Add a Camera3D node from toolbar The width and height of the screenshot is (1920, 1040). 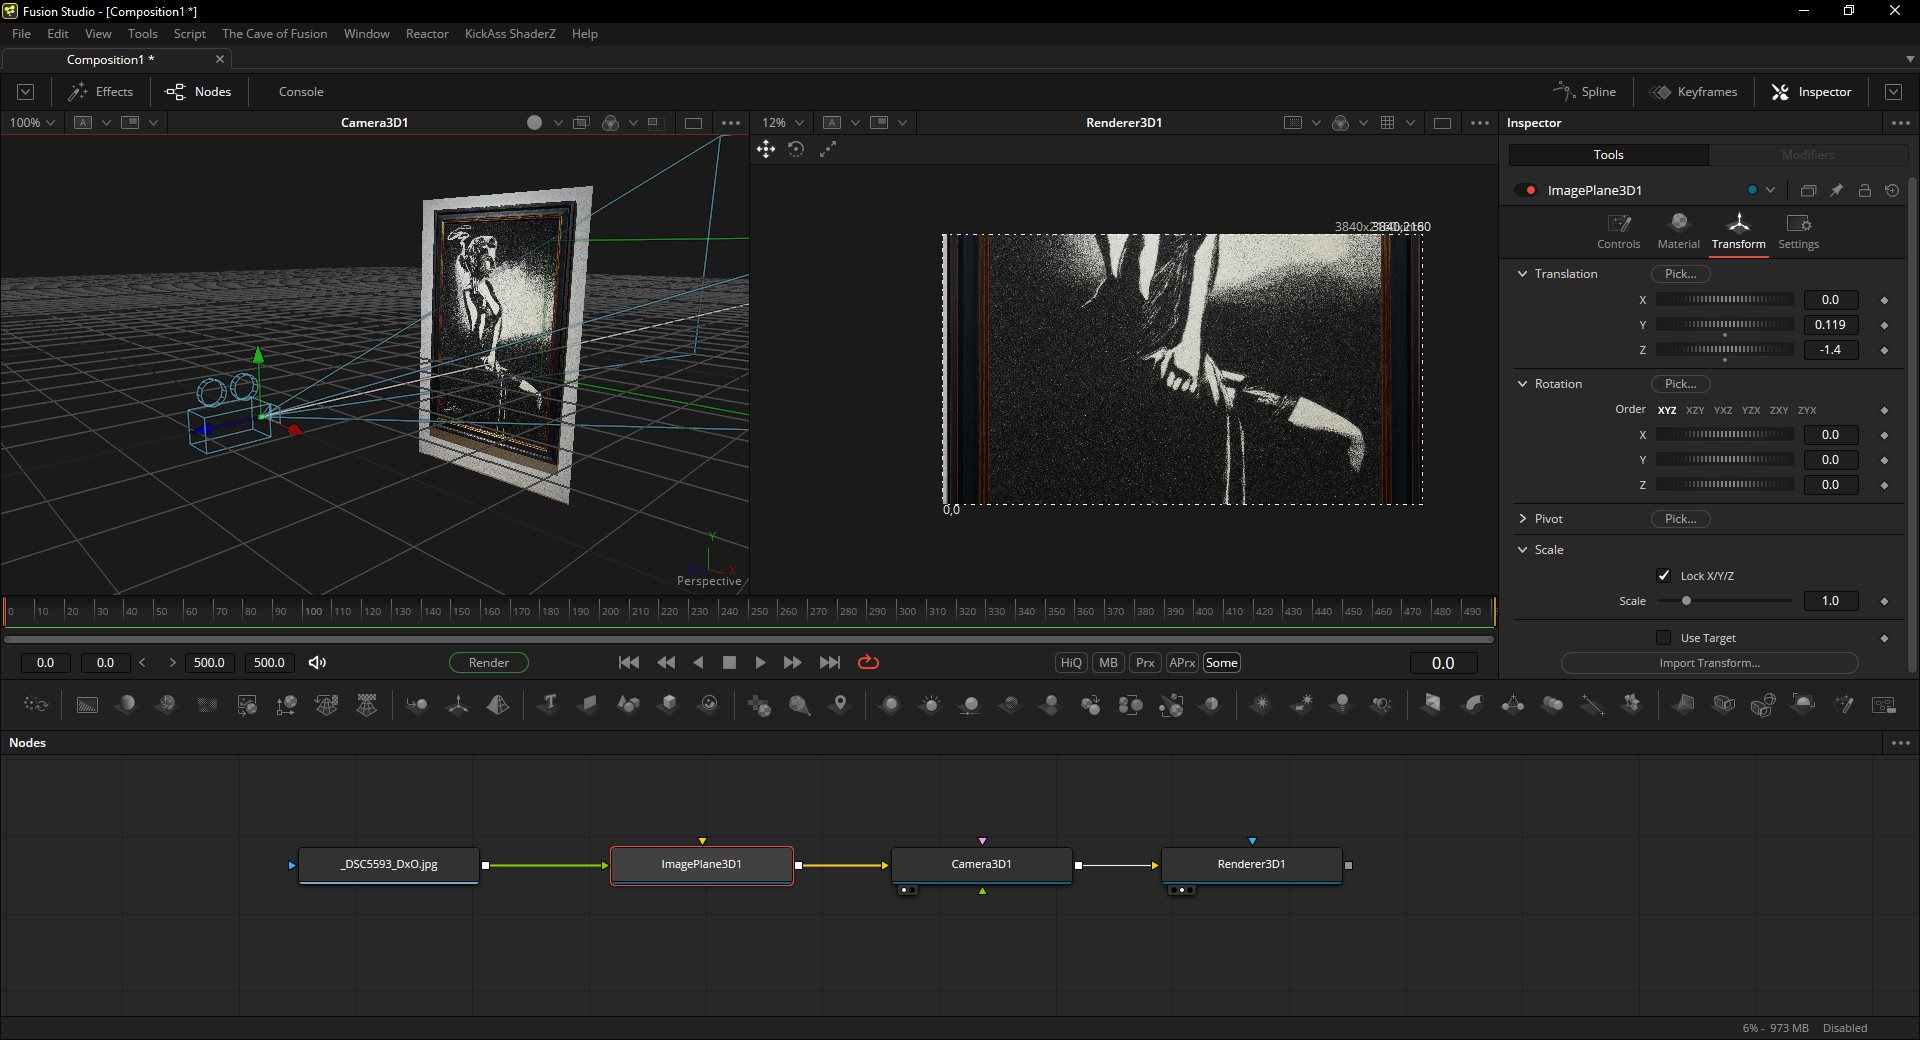1724,704
